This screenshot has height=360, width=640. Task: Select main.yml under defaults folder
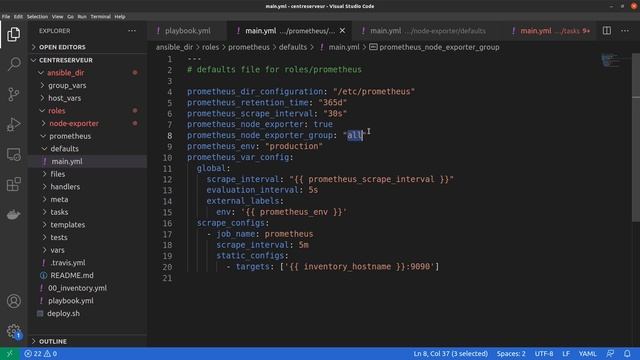pyautogui.click(x=67, y=161)
